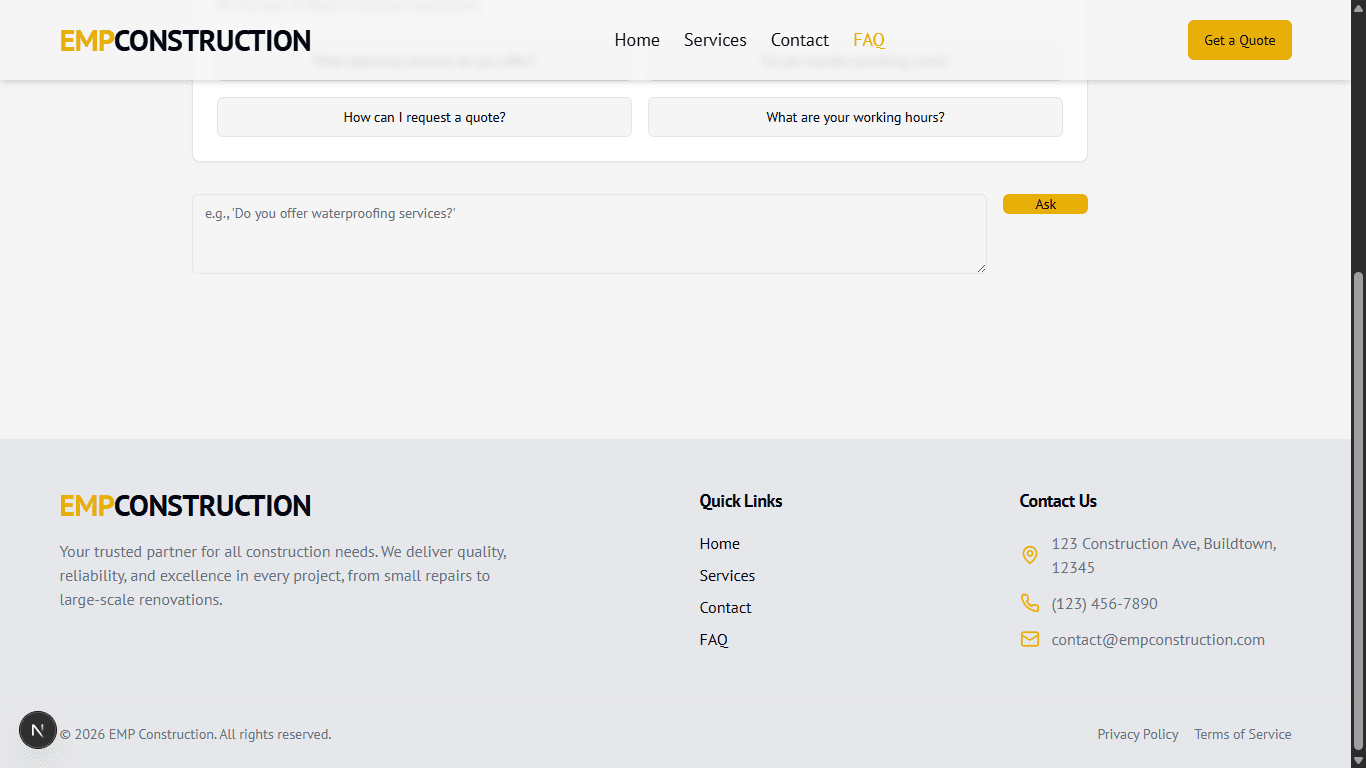Screen dimensions: 1366x768
Task: Go to Services in the top navigation
Action: (x=715, y=40)
